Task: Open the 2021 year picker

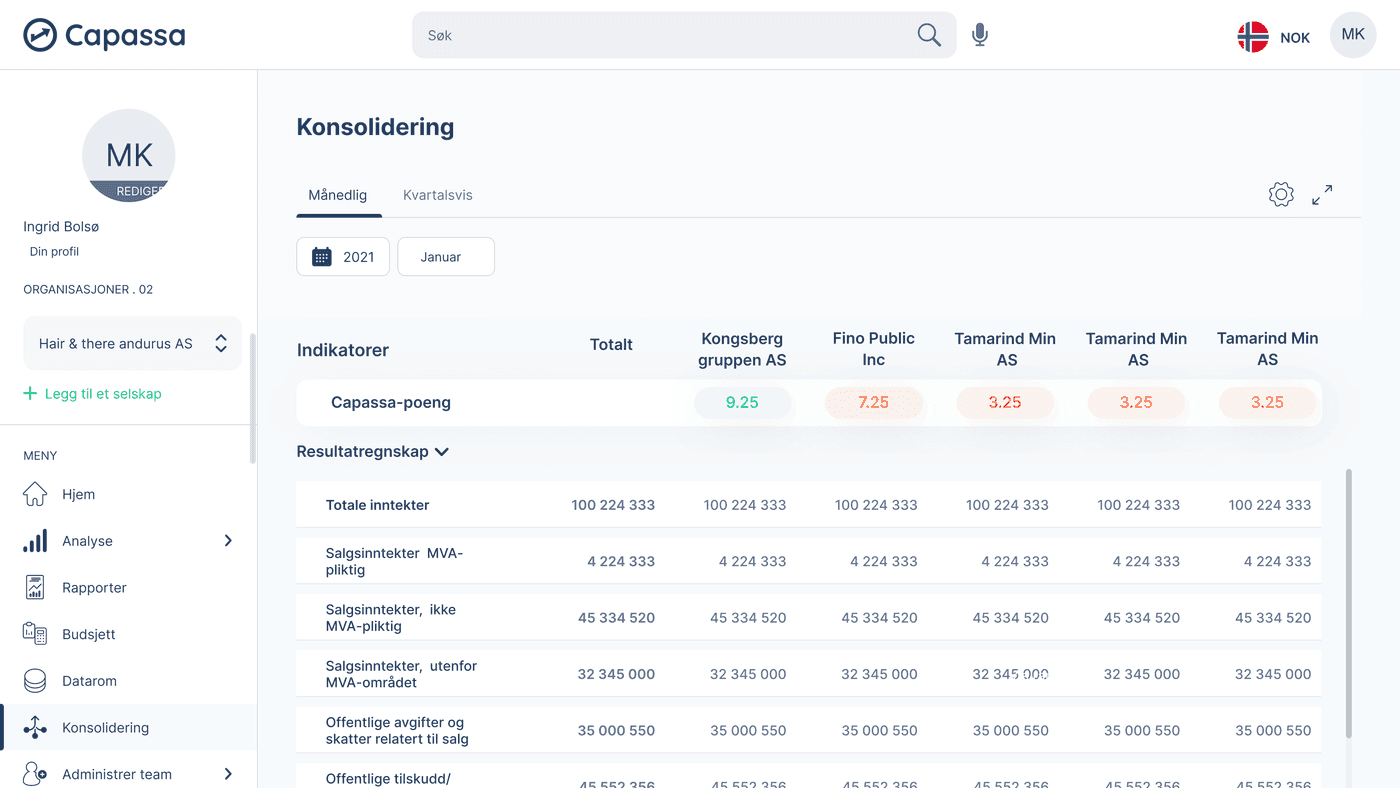Action: pyautogui.click(x=343, y=257)
